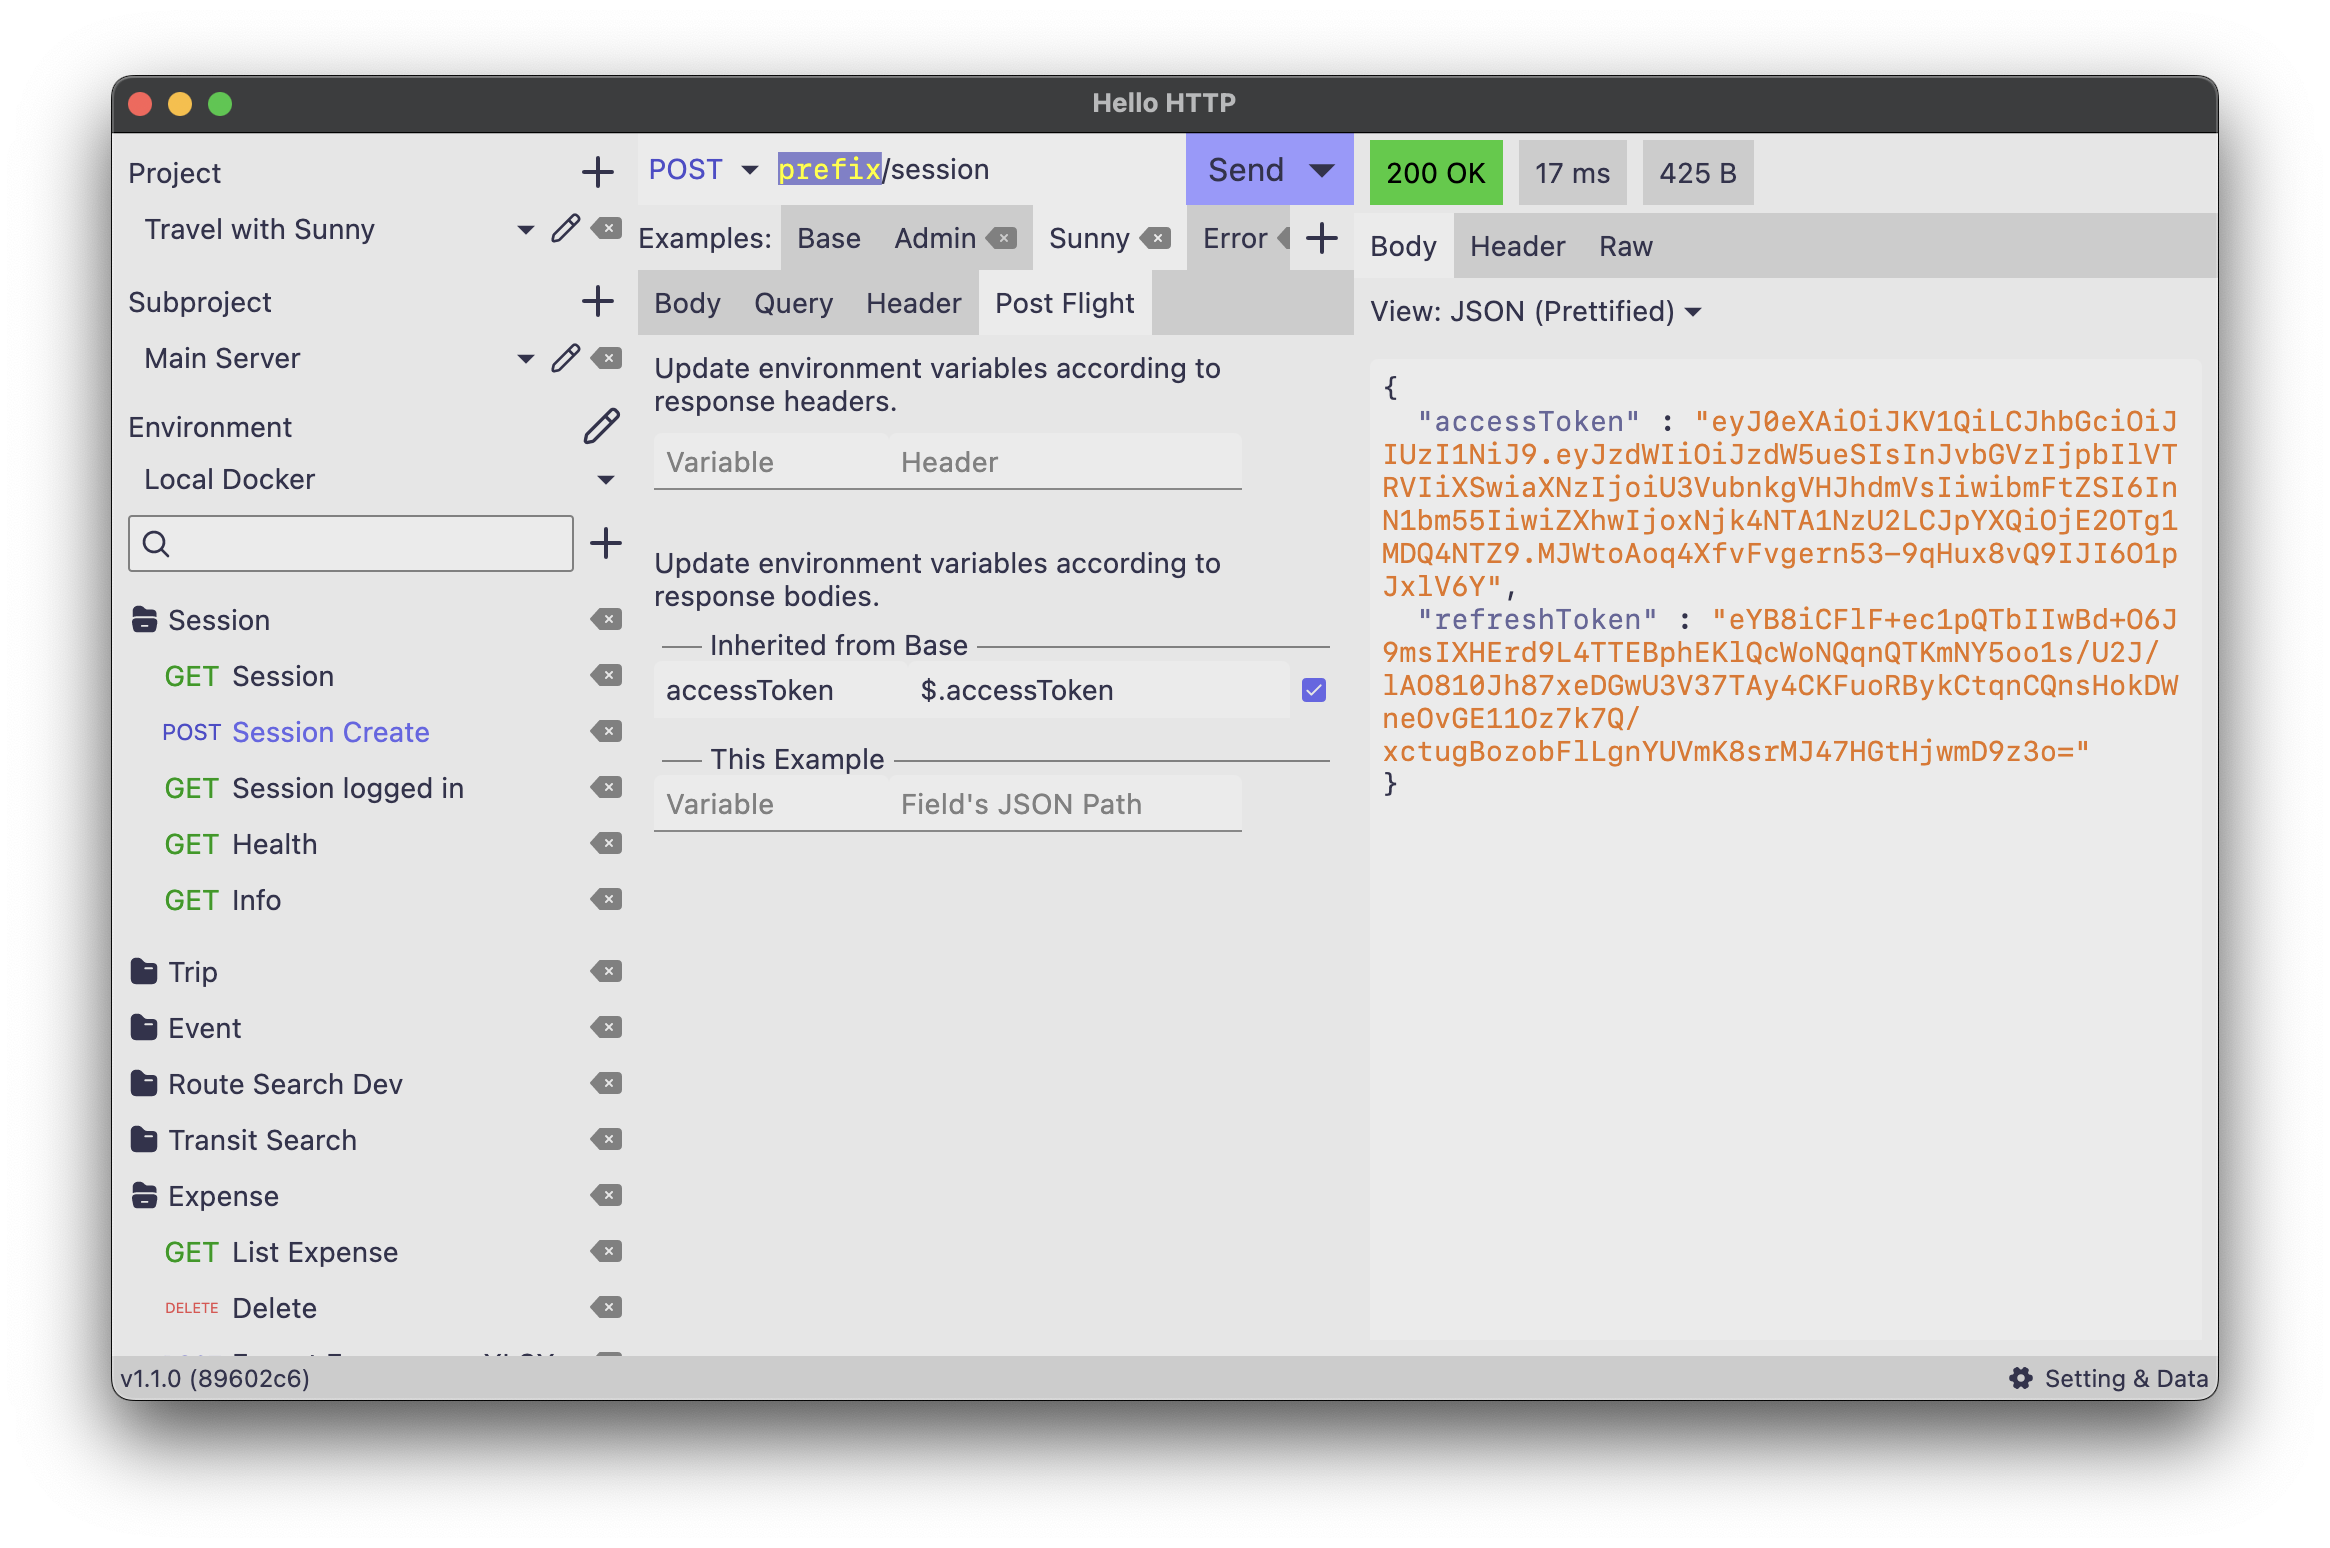Delete the Main Server subproject
This screenshot has width=2330, height=1548.
pyautogui.click(x=607, y=358)
